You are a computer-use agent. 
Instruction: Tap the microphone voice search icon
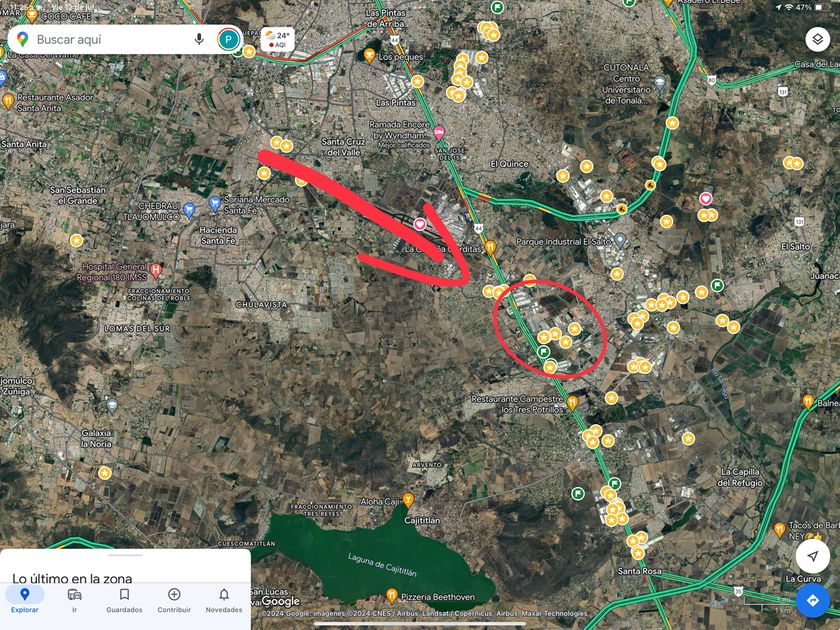click(x=199, y=39)
